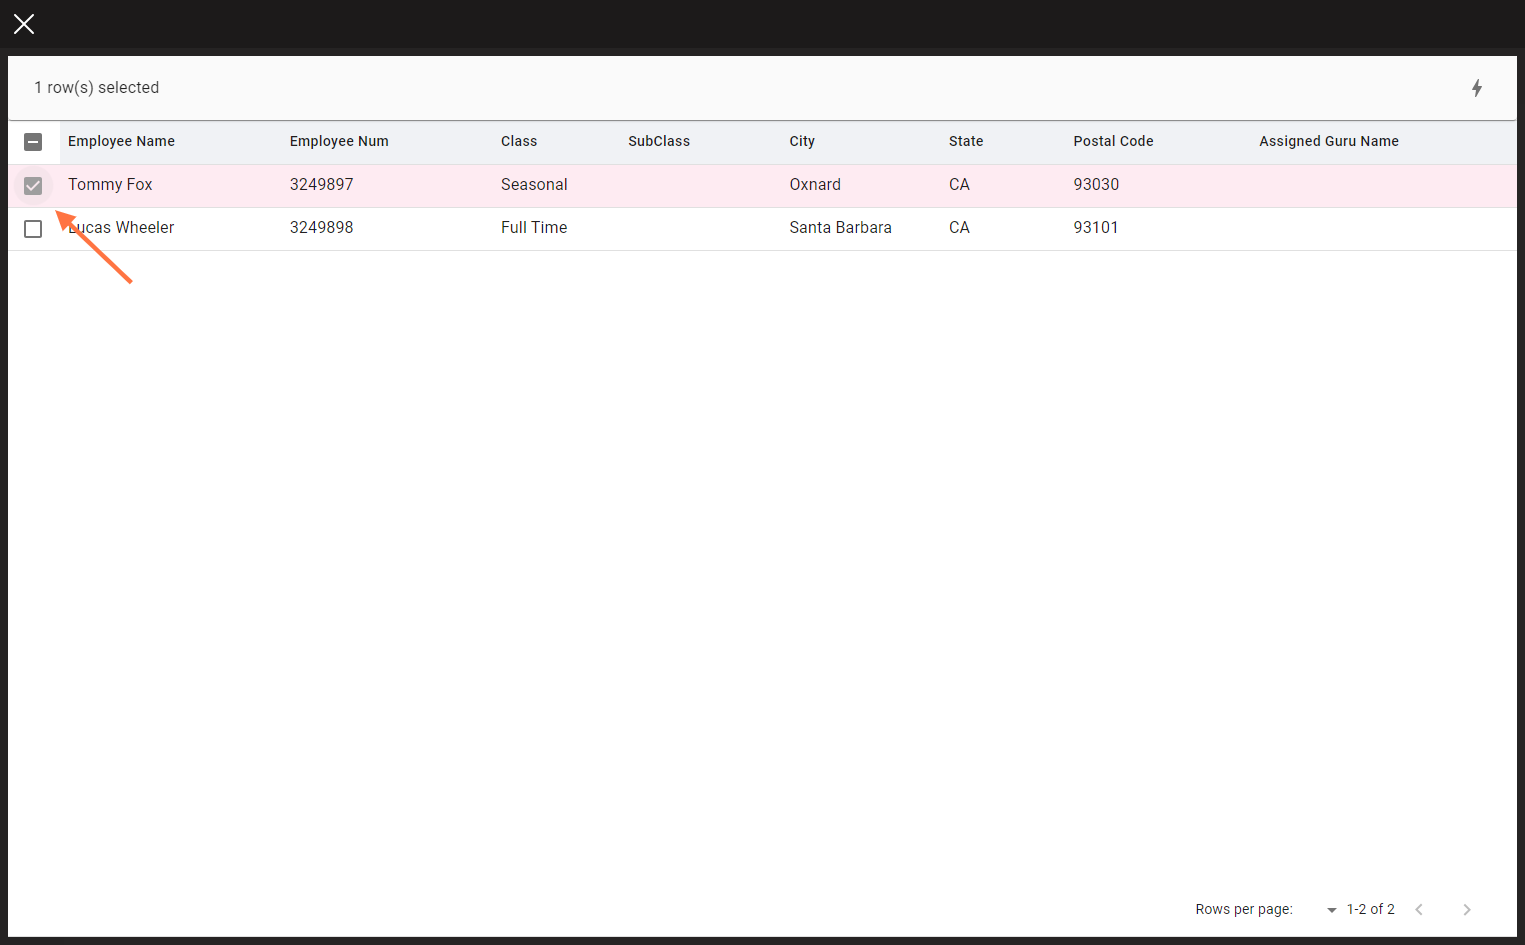Image resolution: width=1525 pixels, height=945 pixels.
Task: Open the Rows per page dropdown
Action: click(1331, 910)
